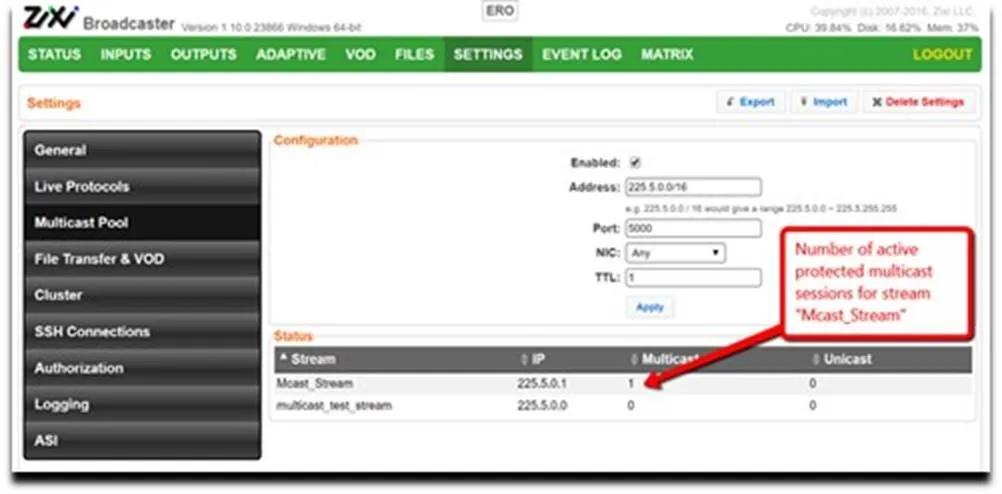Click the LOGOUT link
1002x494 pixels.
click(x=943, y=54)
